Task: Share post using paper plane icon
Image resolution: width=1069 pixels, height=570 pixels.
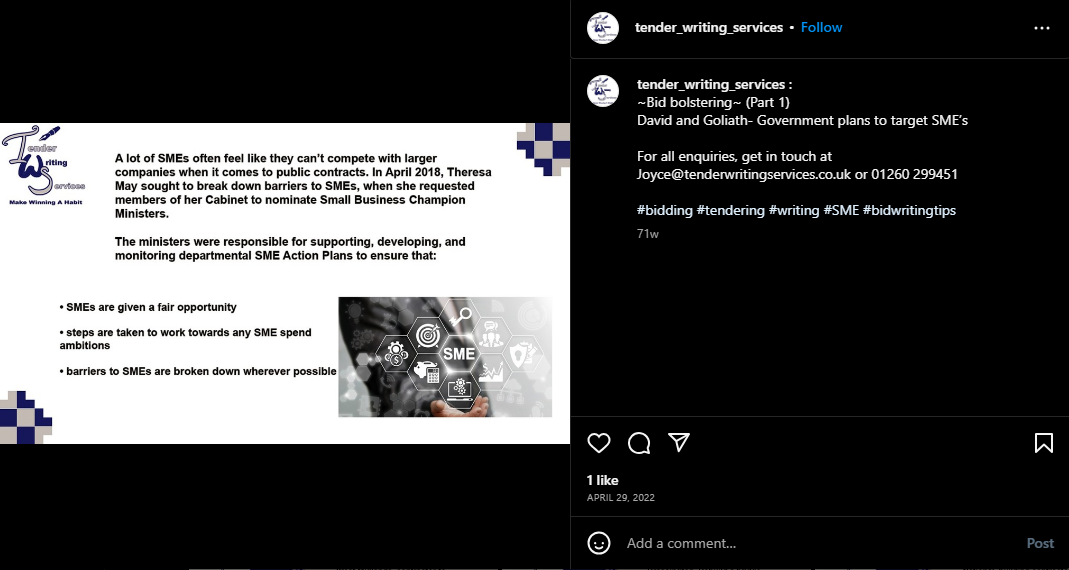Action: tap(679, 442)
